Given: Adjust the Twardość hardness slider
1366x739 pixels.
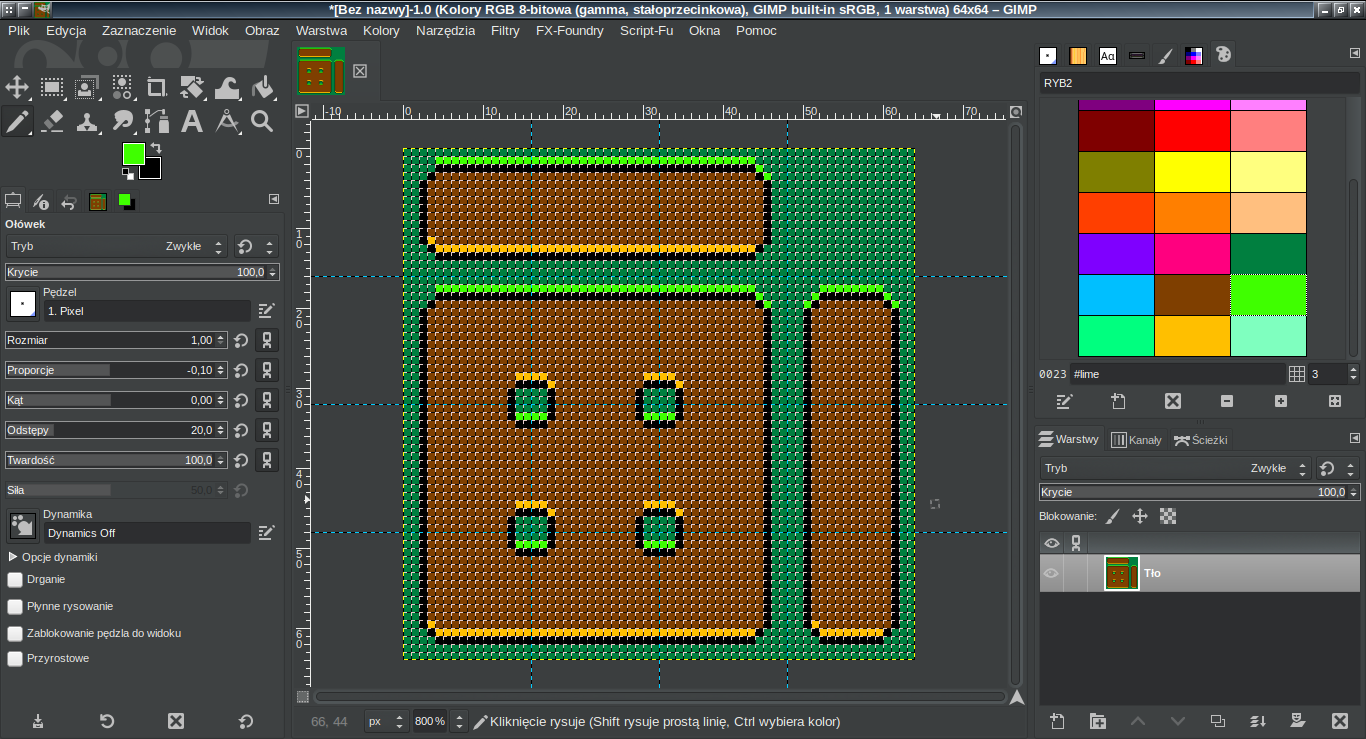Looking at the screenshot, I should click(116, 460).
